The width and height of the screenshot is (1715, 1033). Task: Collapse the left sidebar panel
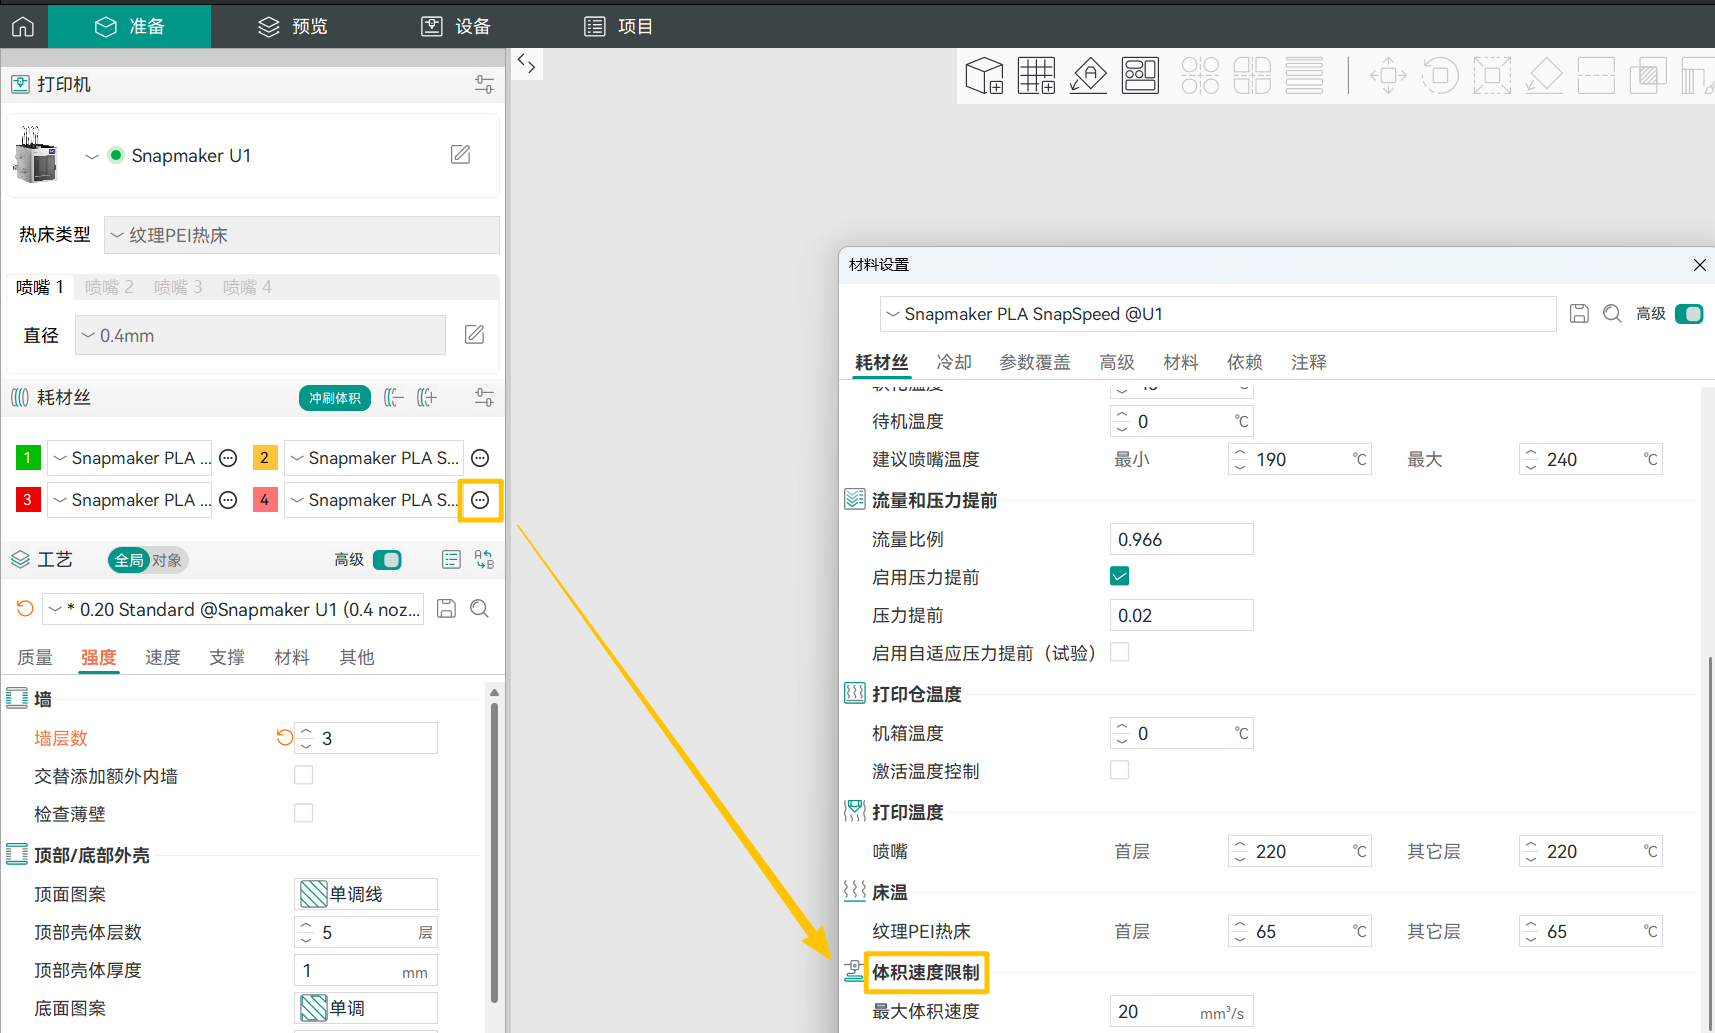[527, 64]
